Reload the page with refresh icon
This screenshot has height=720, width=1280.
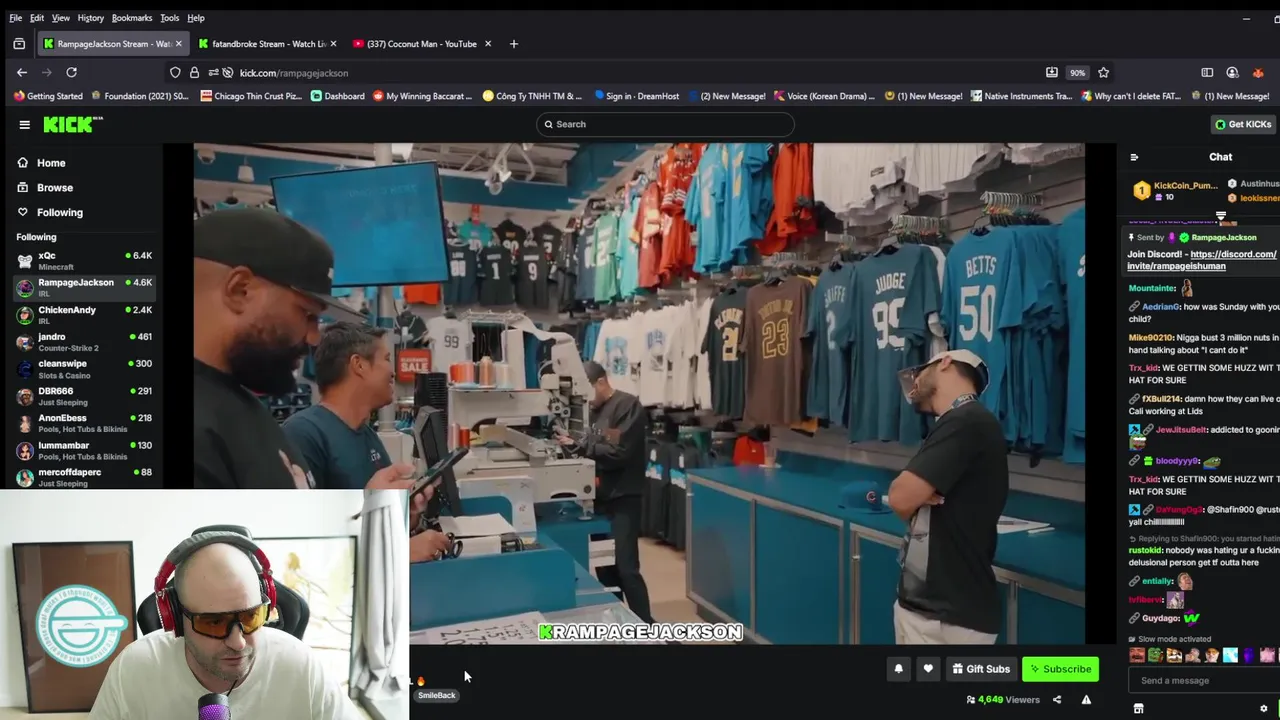(71, 72)
